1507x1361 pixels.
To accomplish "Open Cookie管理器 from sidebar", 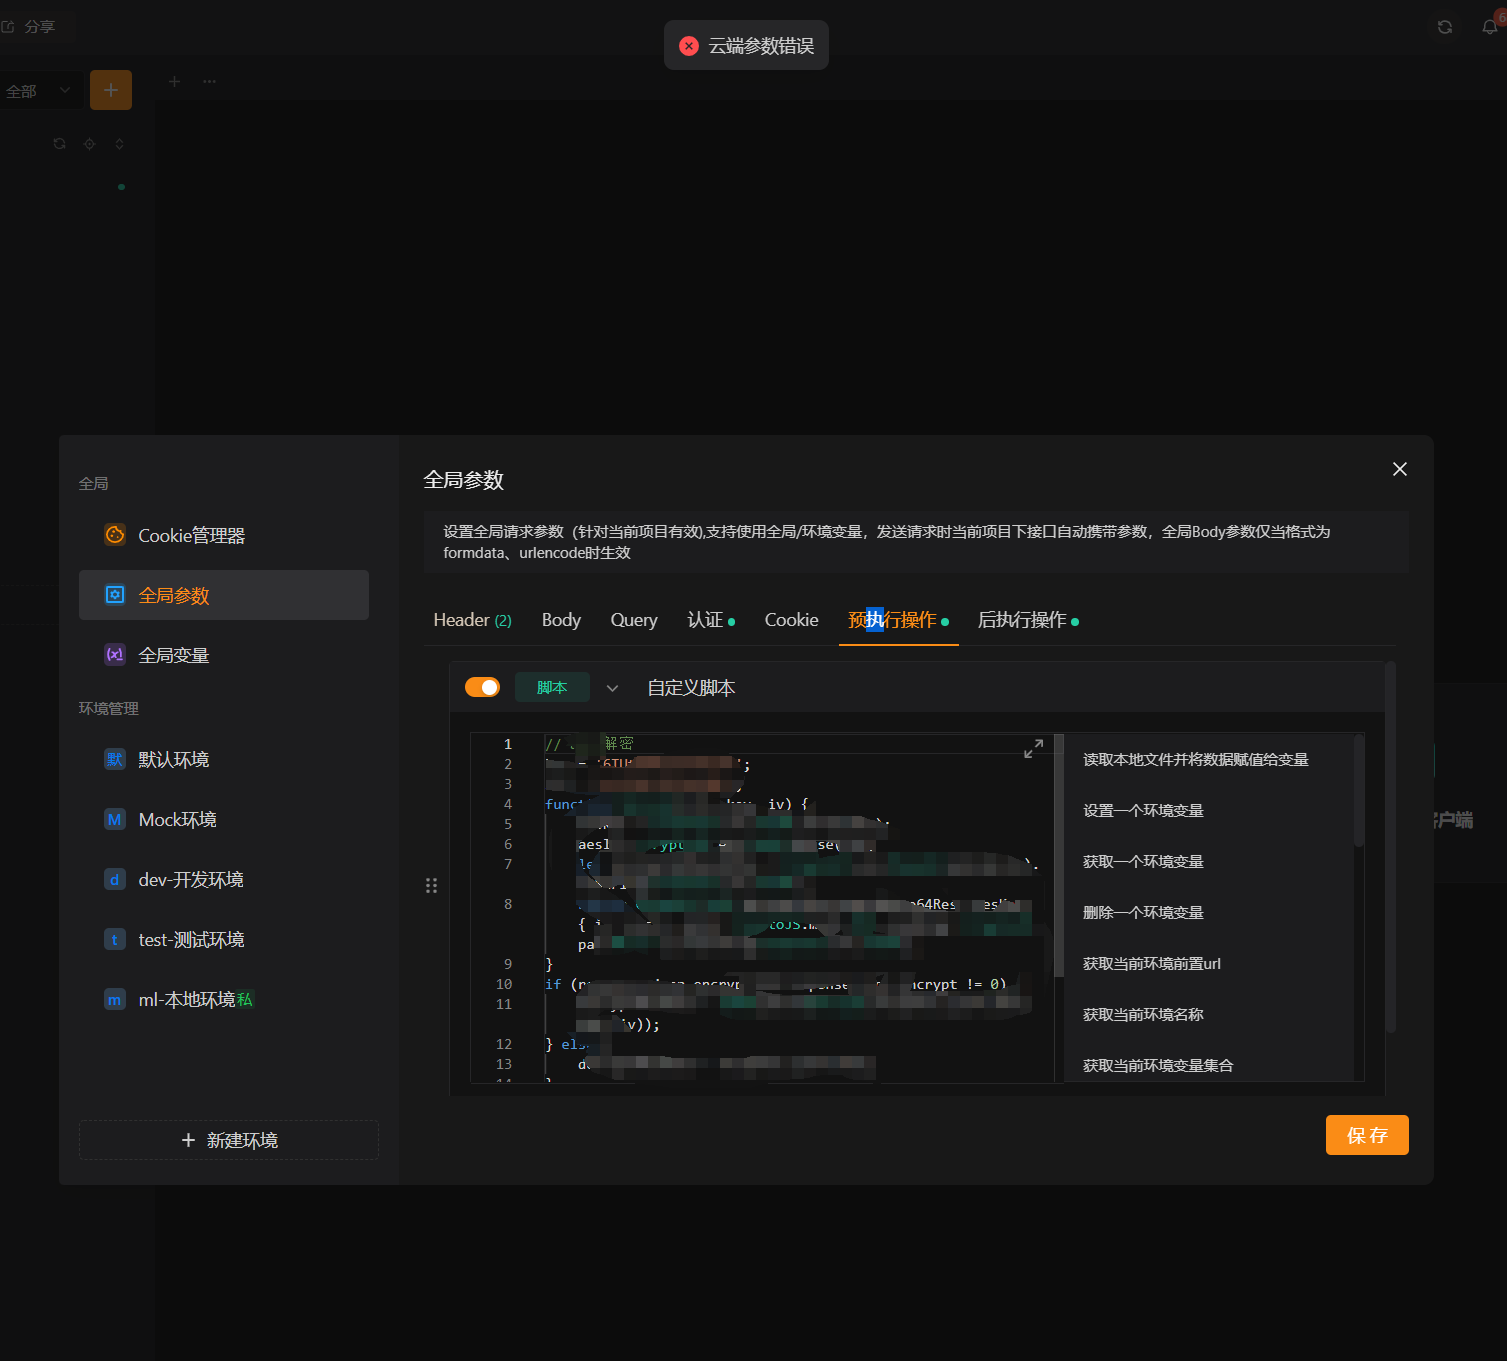I will click(223, 535).
